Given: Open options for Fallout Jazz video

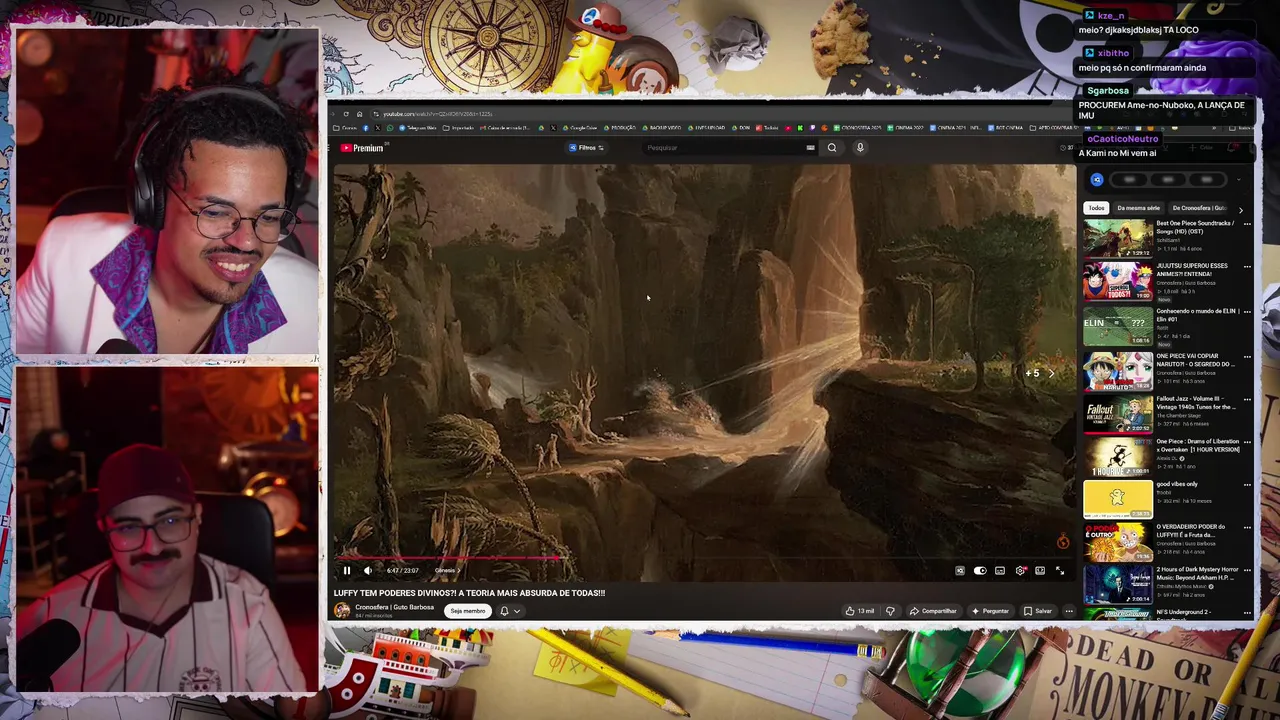Looking at the screenshot, I should coord(1247,399).
